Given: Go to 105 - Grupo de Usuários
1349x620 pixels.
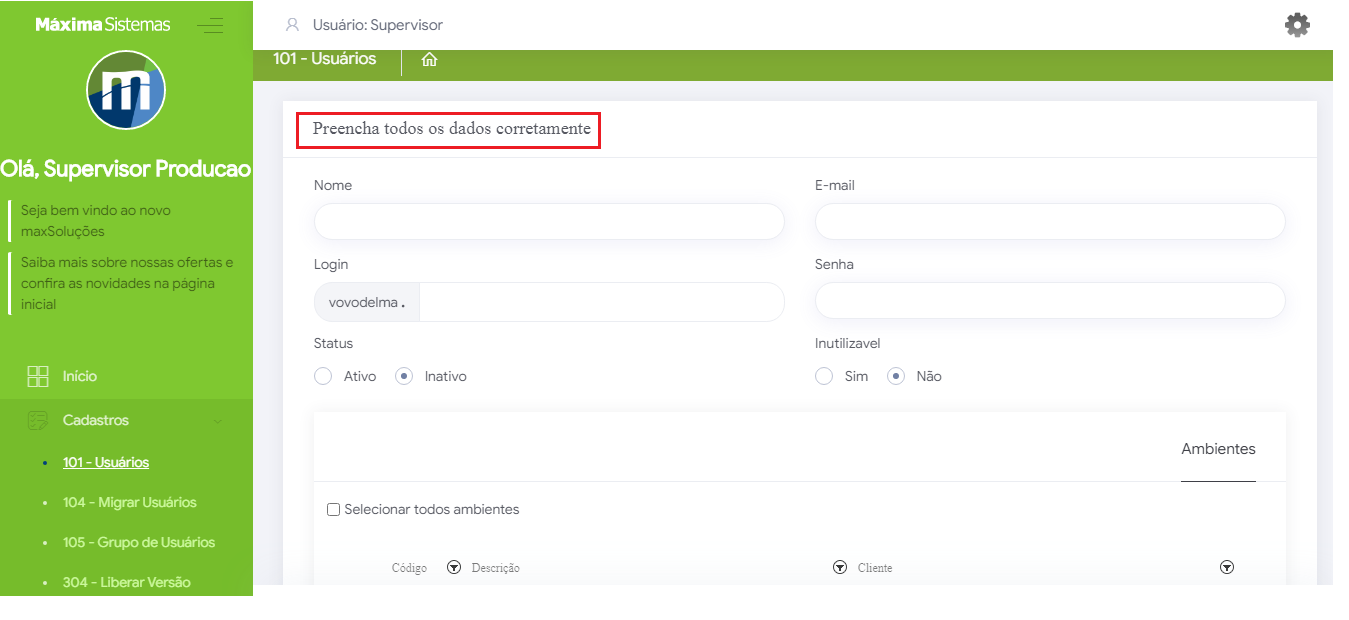Looking at the screenshot, I should point(138,542).
